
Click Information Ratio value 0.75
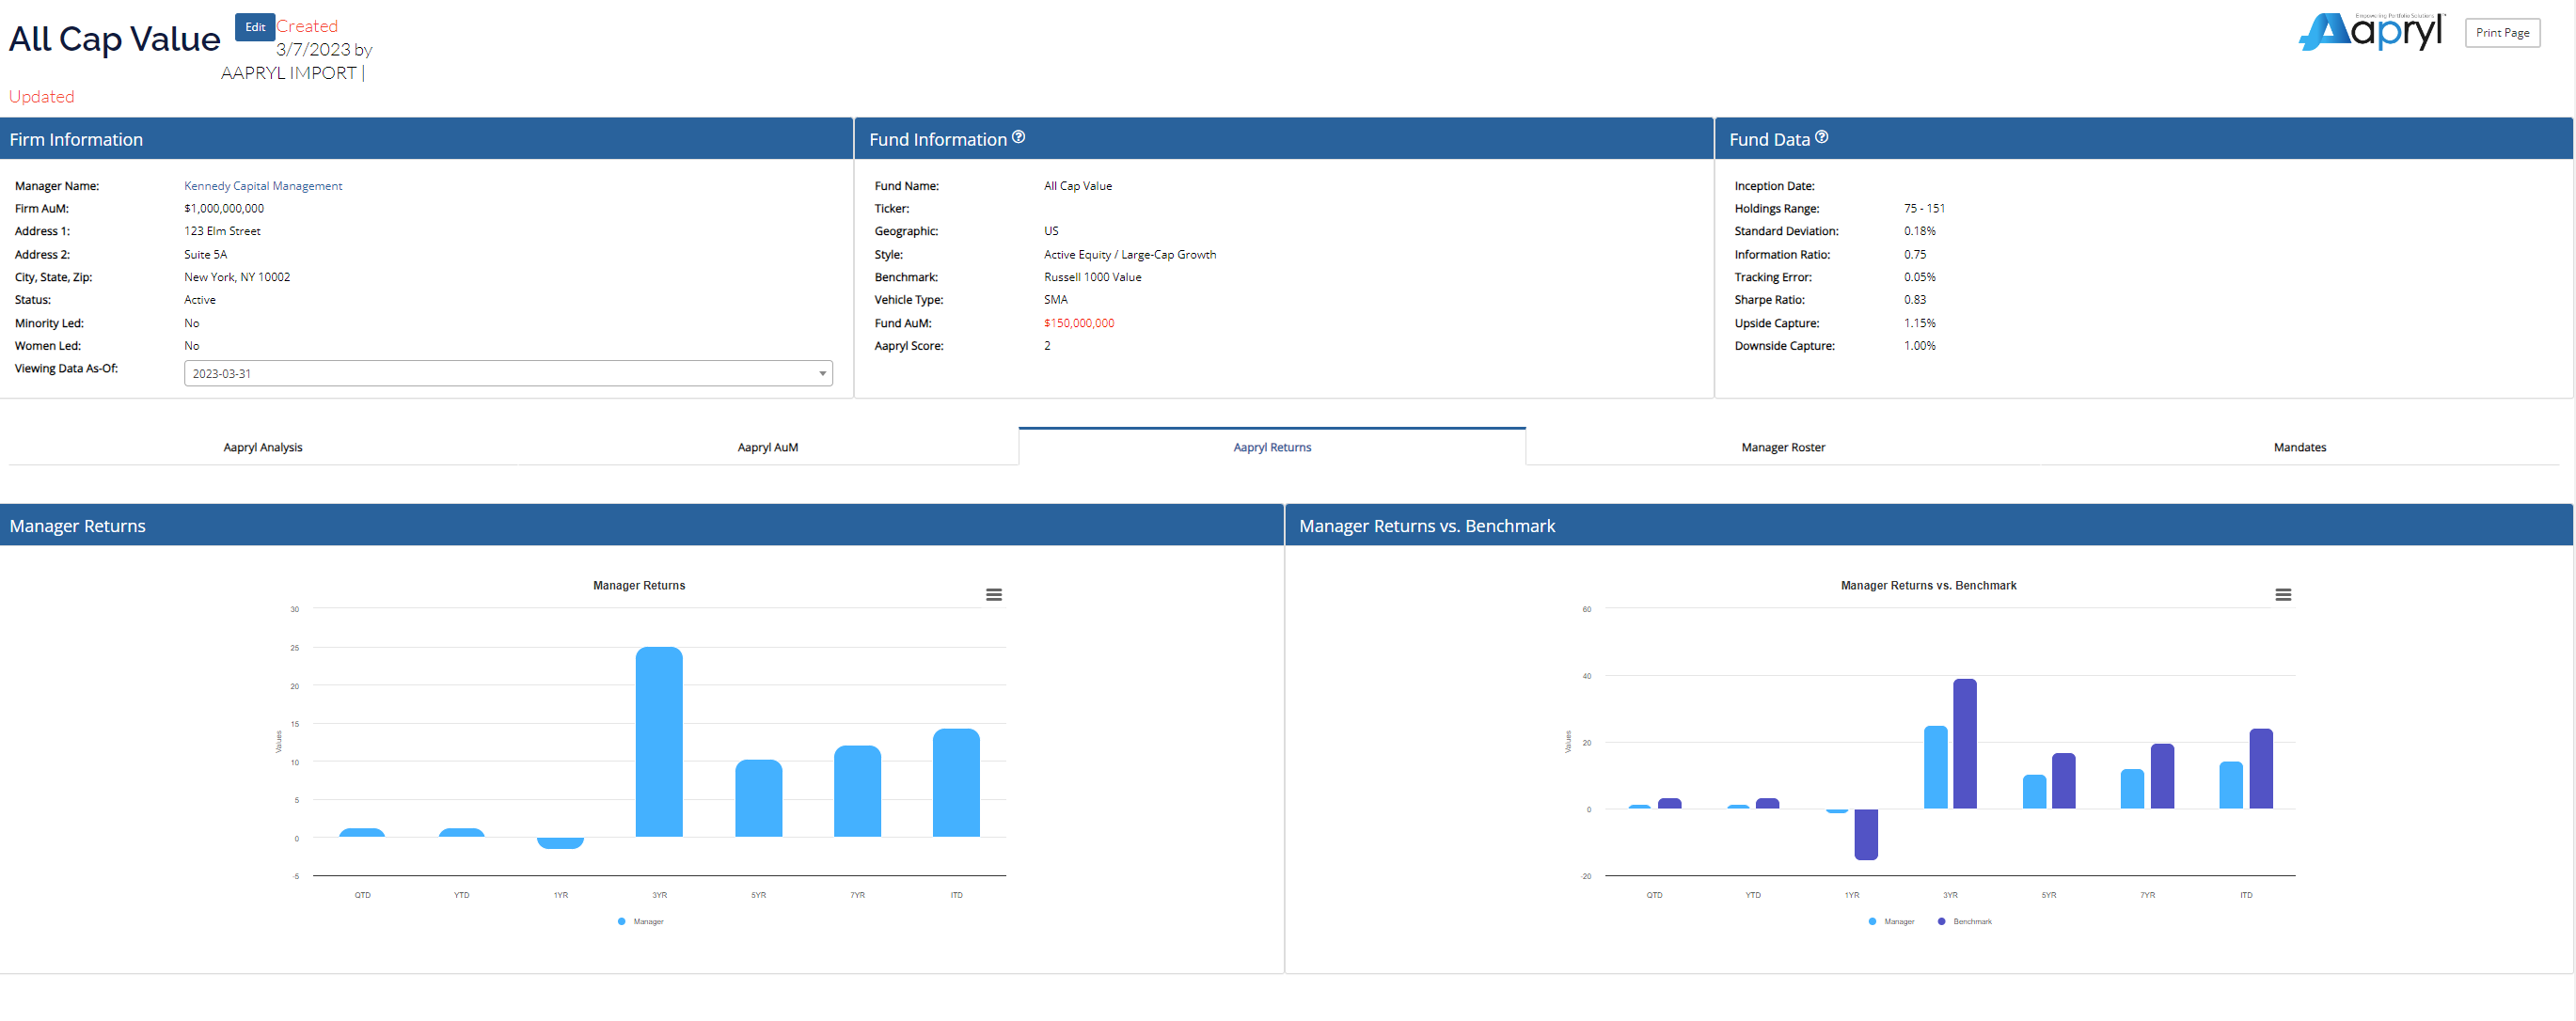pos(1915,254)
